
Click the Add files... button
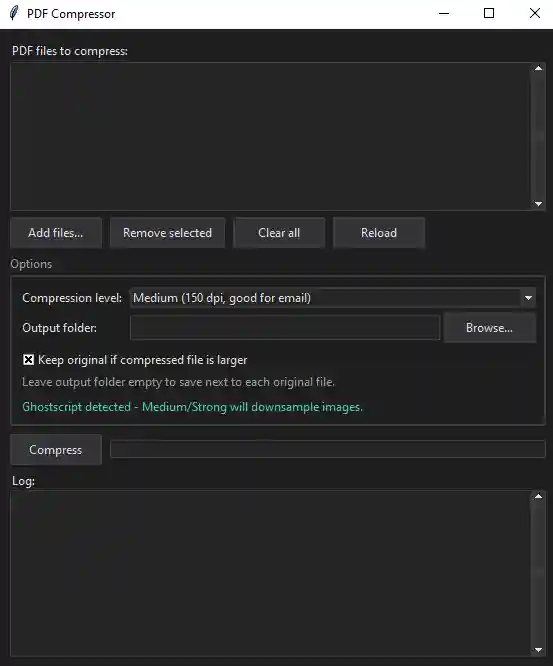(56, 233)
